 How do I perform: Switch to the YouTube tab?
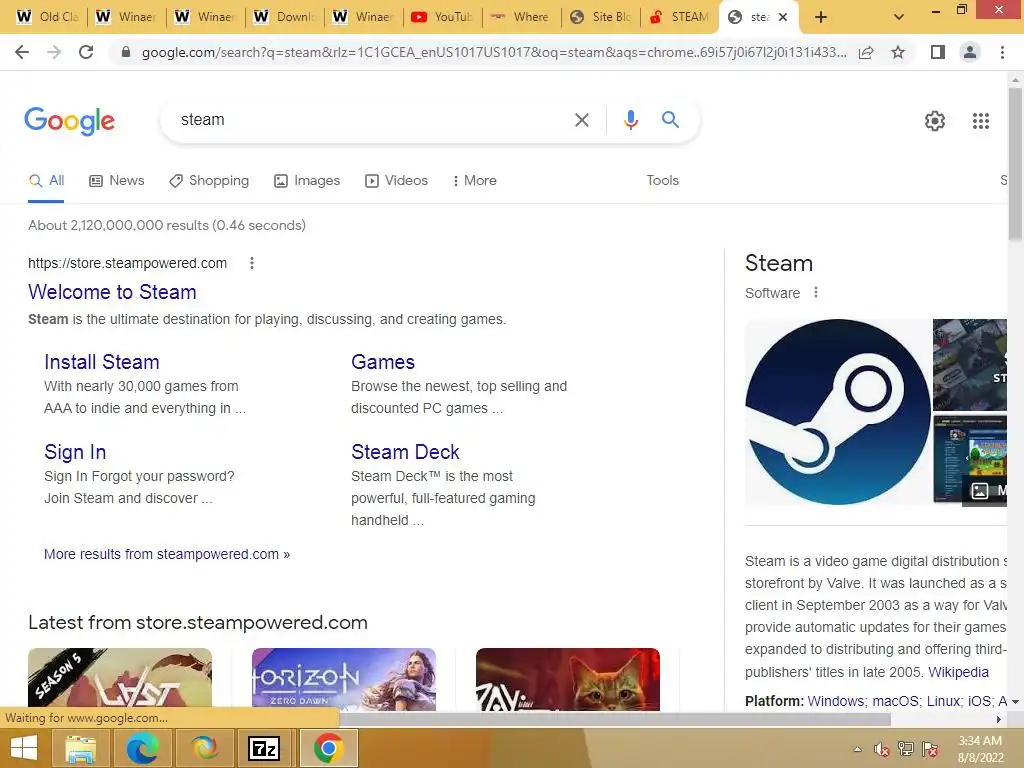point(441,17)
